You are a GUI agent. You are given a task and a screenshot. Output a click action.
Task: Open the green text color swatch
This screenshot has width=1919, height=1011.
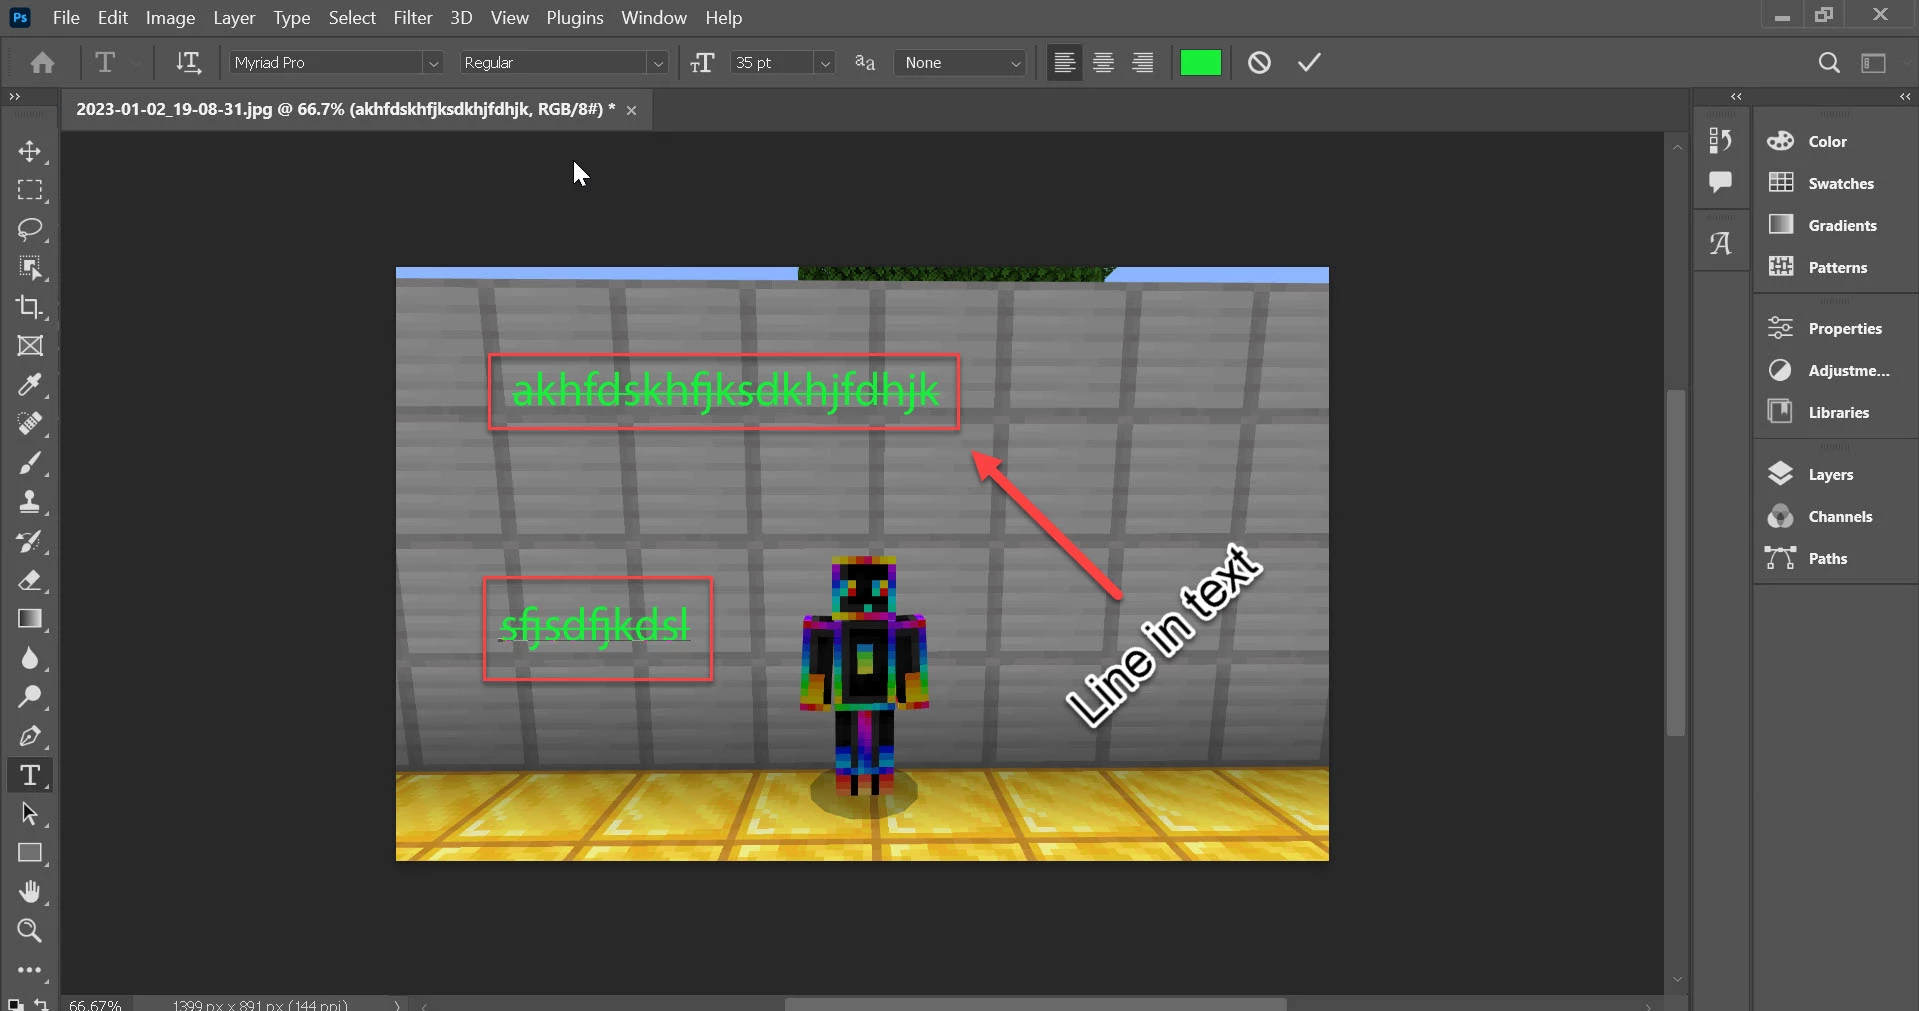point(1201,63)
